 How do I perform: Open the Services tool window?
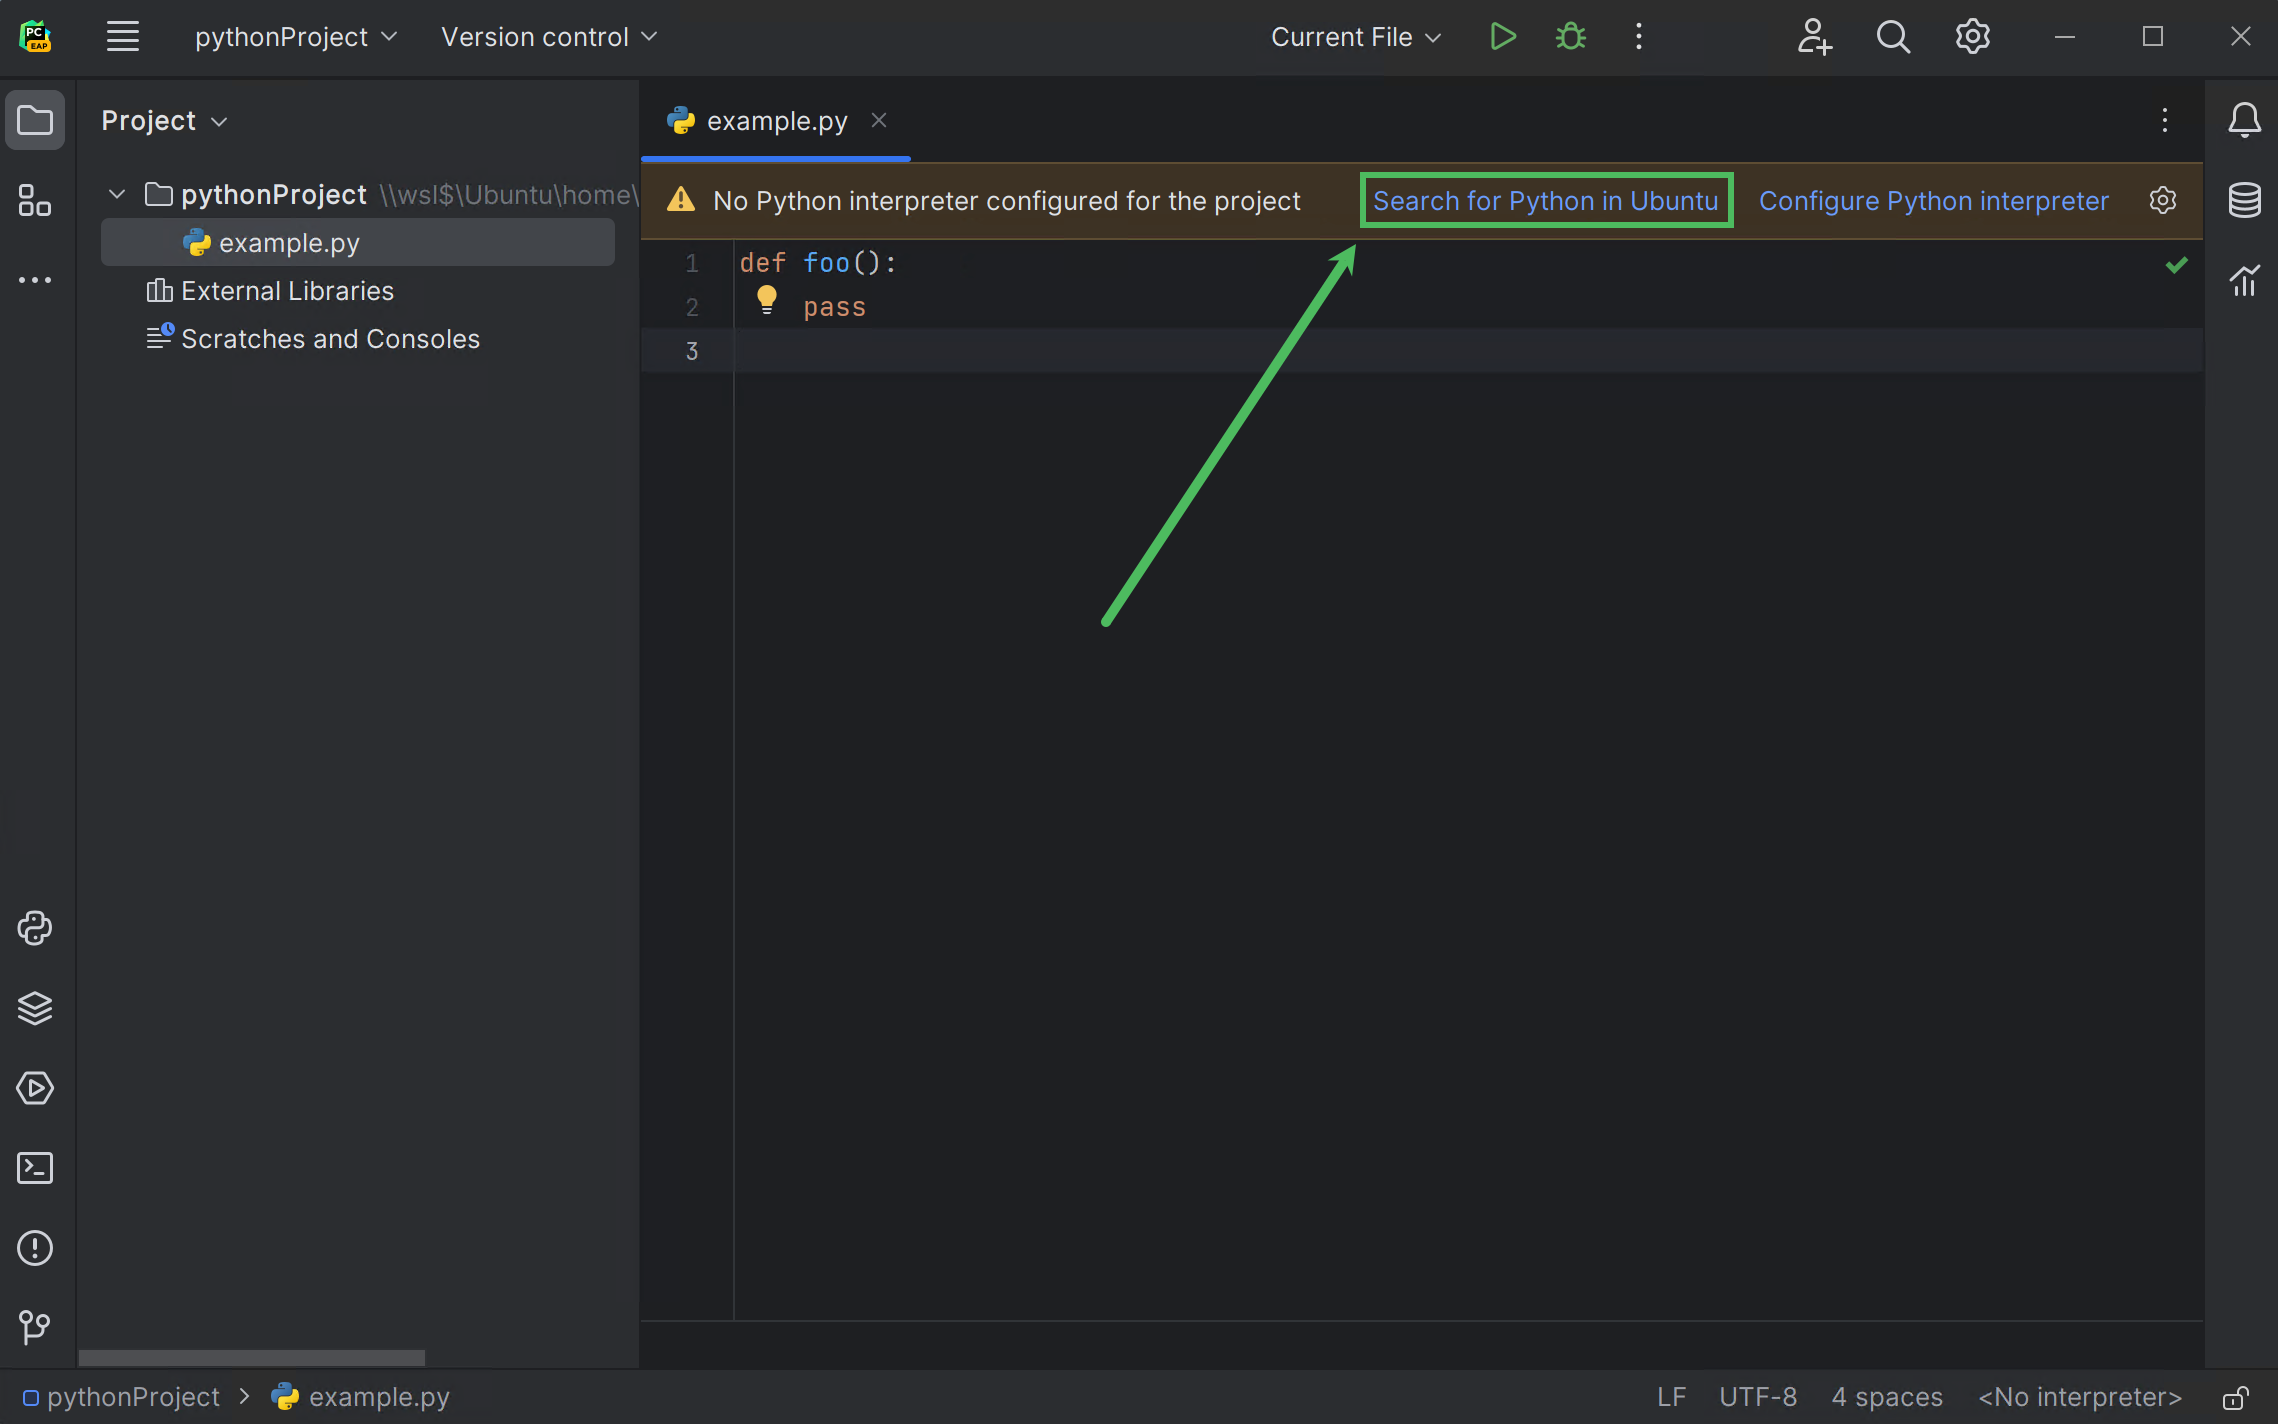35,1088
